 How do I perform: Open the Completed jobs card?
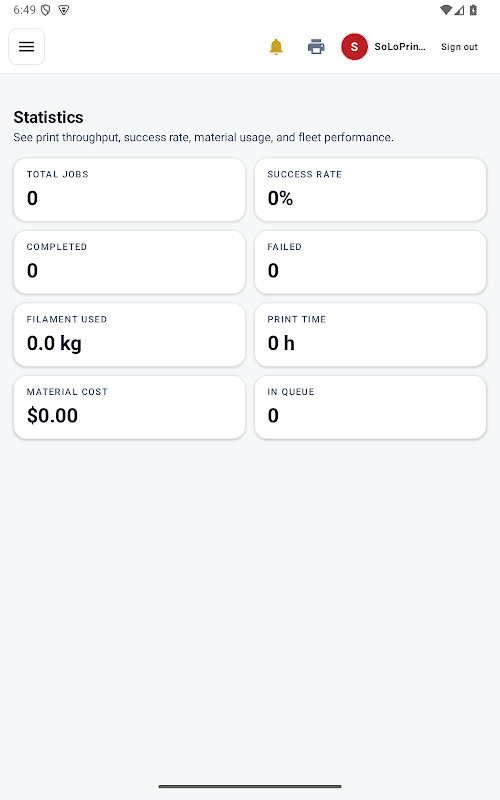tap(130, 262)
